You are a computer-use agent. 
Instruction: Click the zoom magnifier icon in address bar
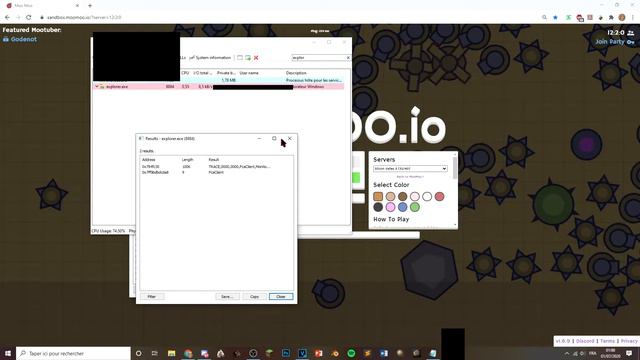tap(544, 17)
